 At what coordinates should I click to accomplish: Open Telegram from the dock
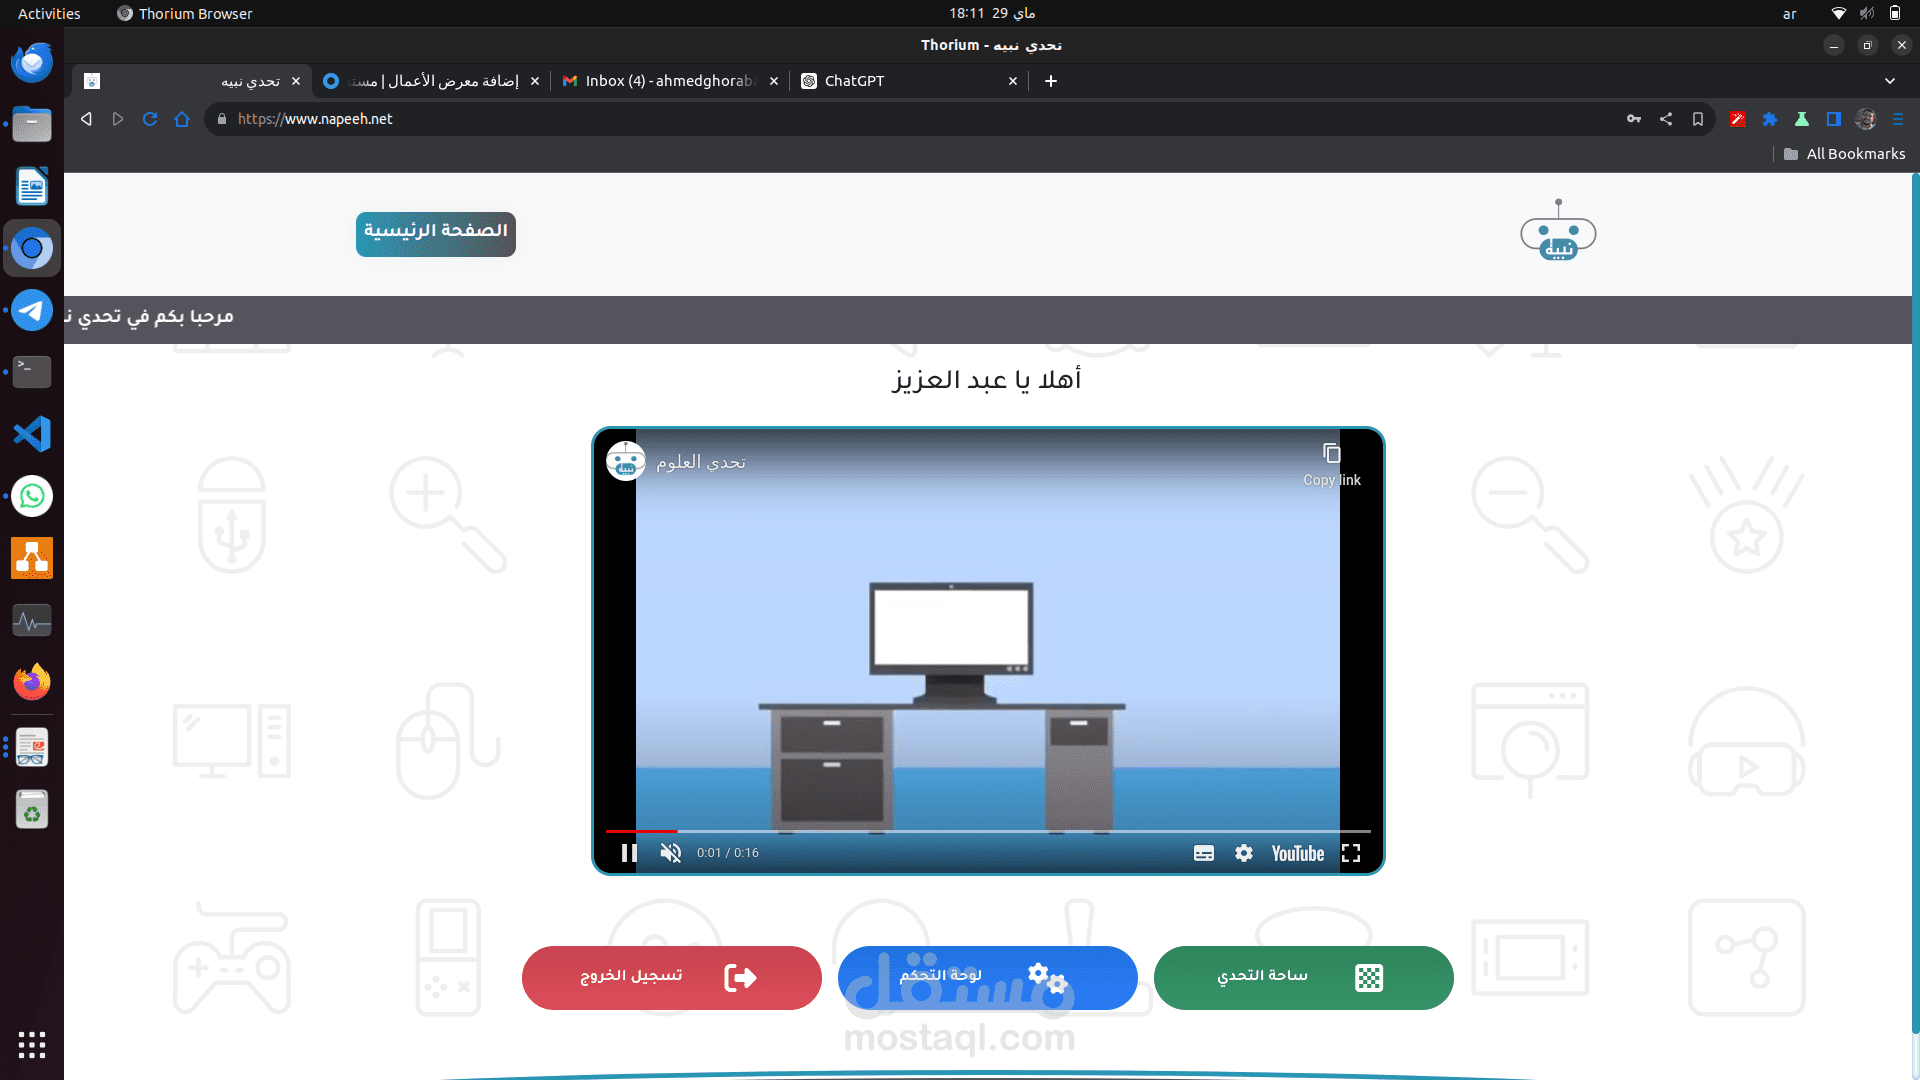(x=32, y=310)
